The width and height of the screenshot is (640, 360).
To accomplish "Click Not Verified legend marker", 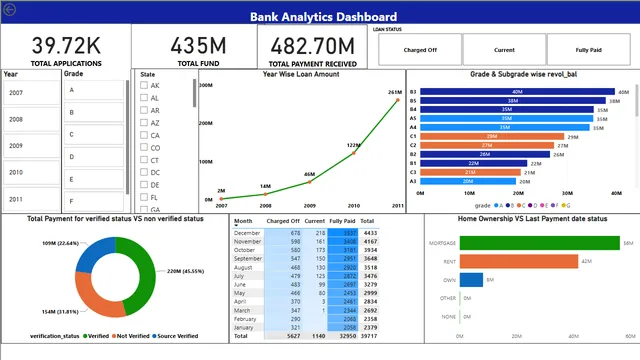I will click(x=114, y=336).
